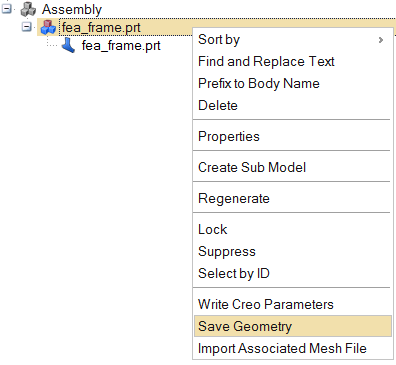Choose Write Creo Parameters

266,304
